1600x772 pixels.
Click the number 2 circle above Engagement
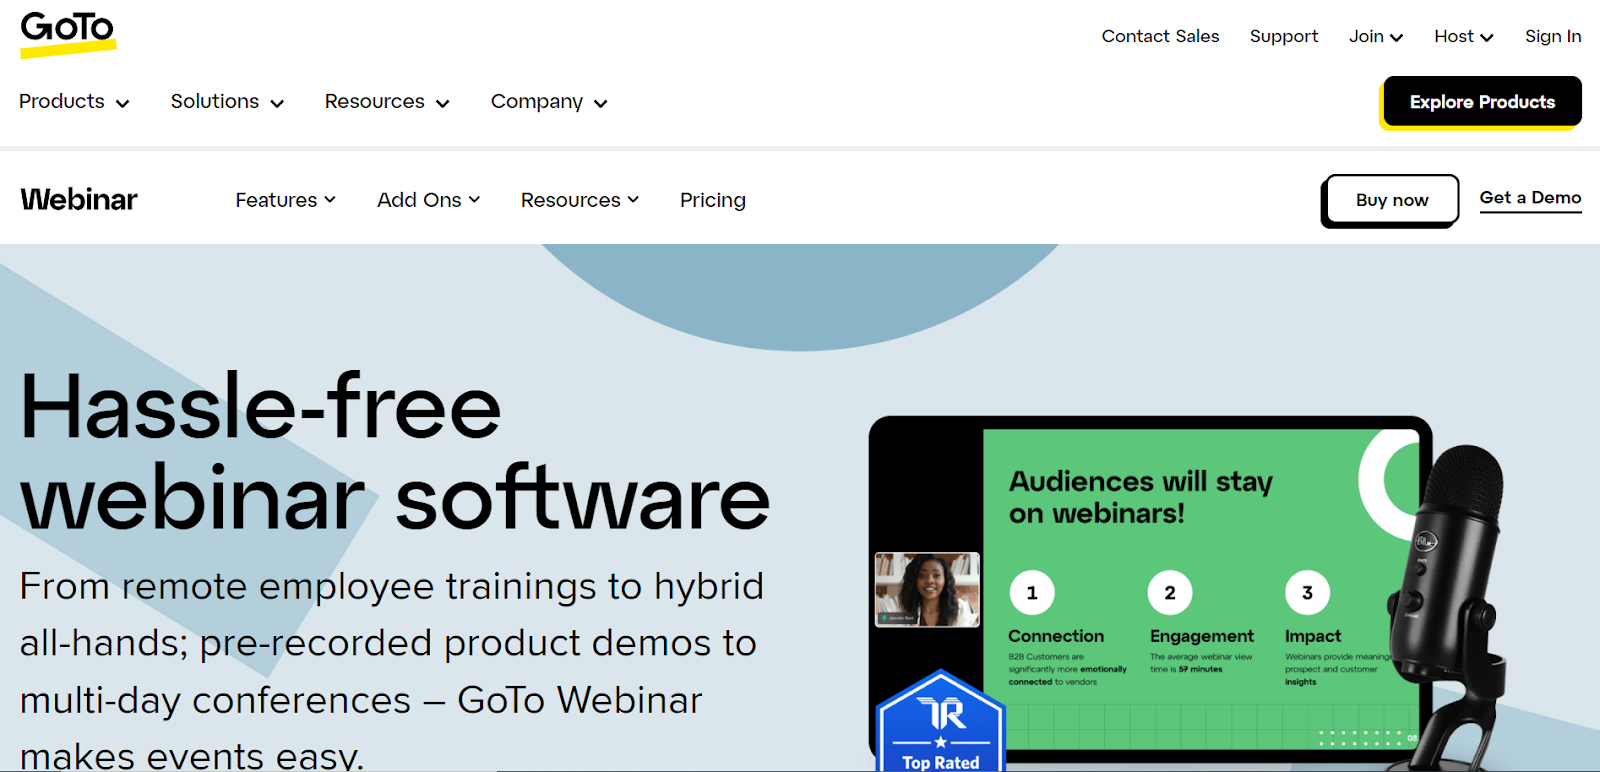1170,593
